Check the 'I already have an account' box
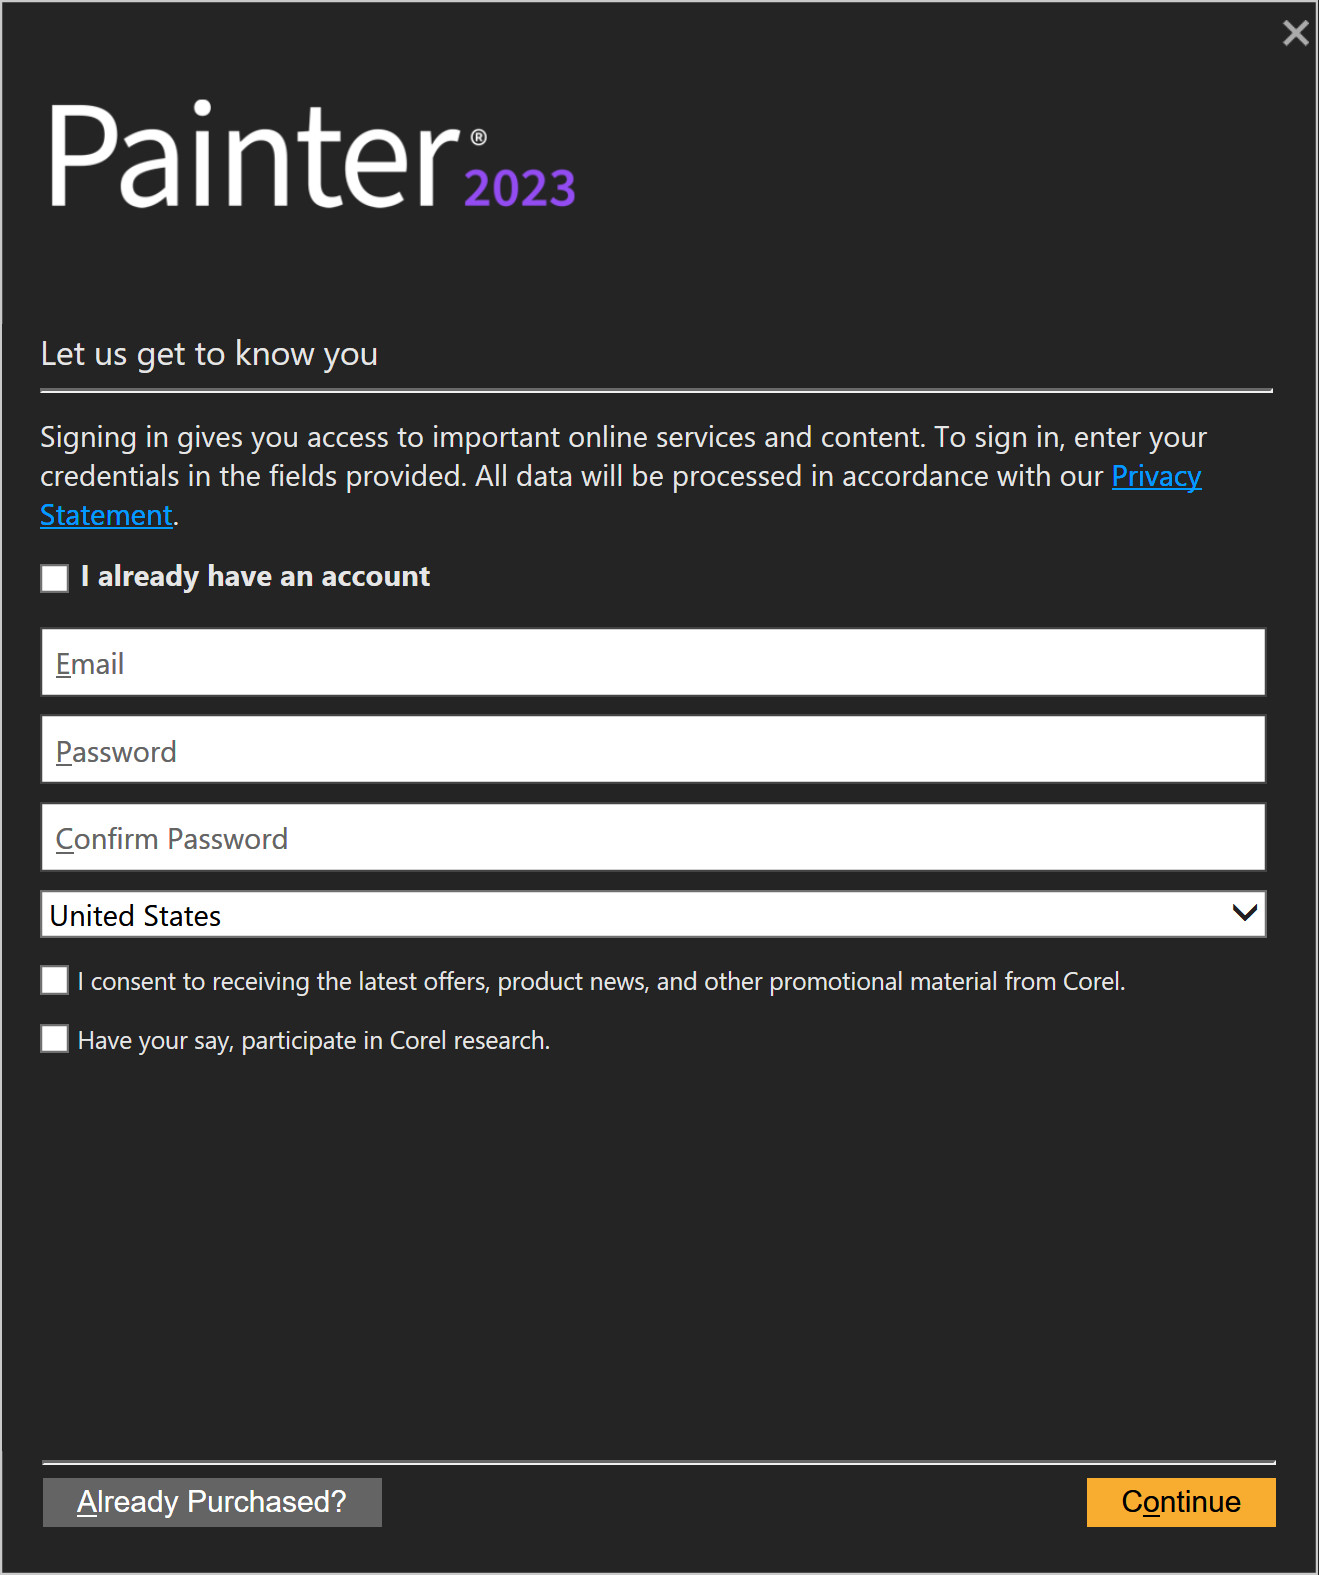This screenshot has width=1319, height=1575. point(55,578)
